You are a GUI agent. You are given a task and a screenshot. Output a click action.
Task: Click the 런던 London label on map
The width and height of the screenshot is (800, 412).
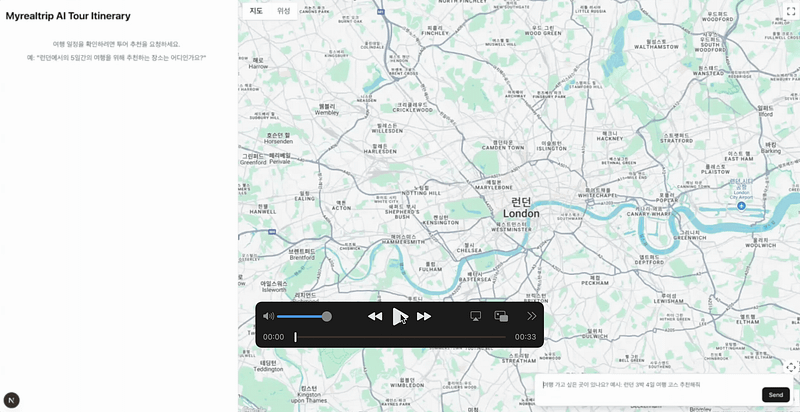tap(521, 208)
